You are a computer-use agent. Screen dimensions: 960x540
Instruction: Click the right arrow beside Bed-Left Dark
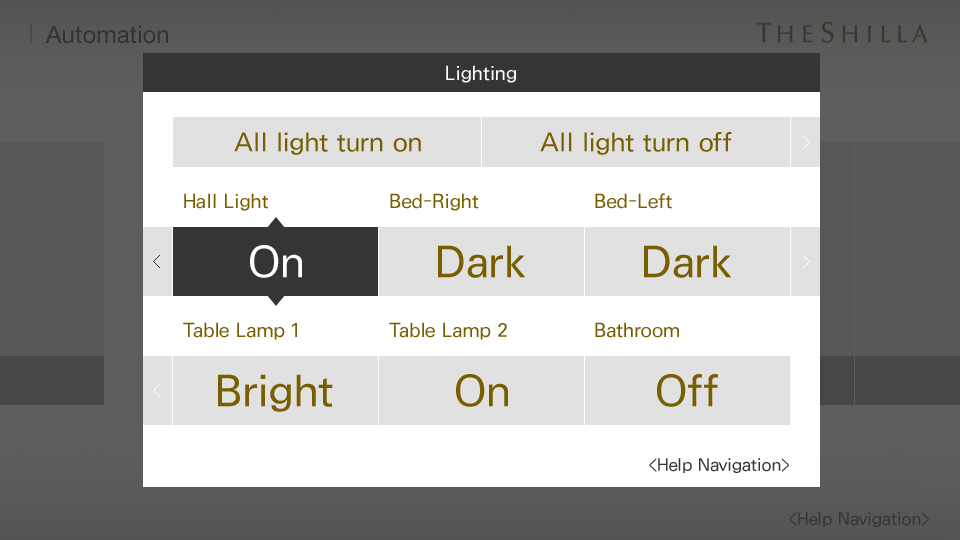805,261
